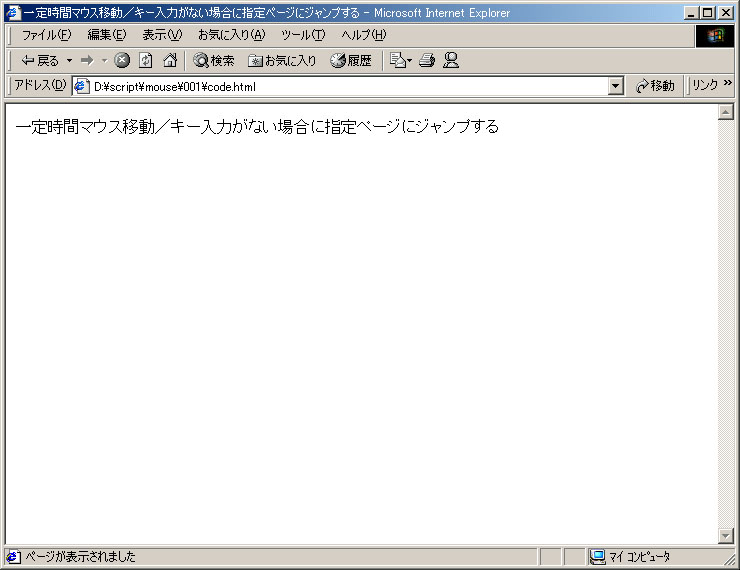740x570 pixels.
Task: Open the 編集(E) menu
Action: click(x=107, y=35)
